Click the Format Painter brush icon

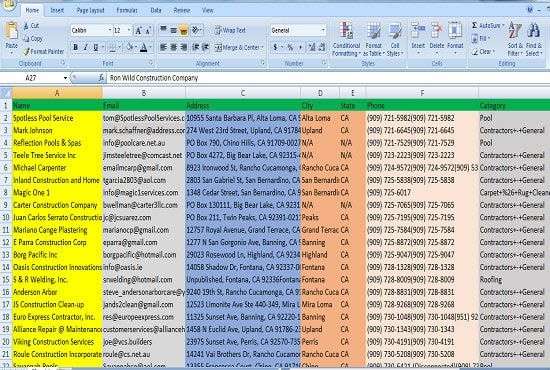(26, 52)
